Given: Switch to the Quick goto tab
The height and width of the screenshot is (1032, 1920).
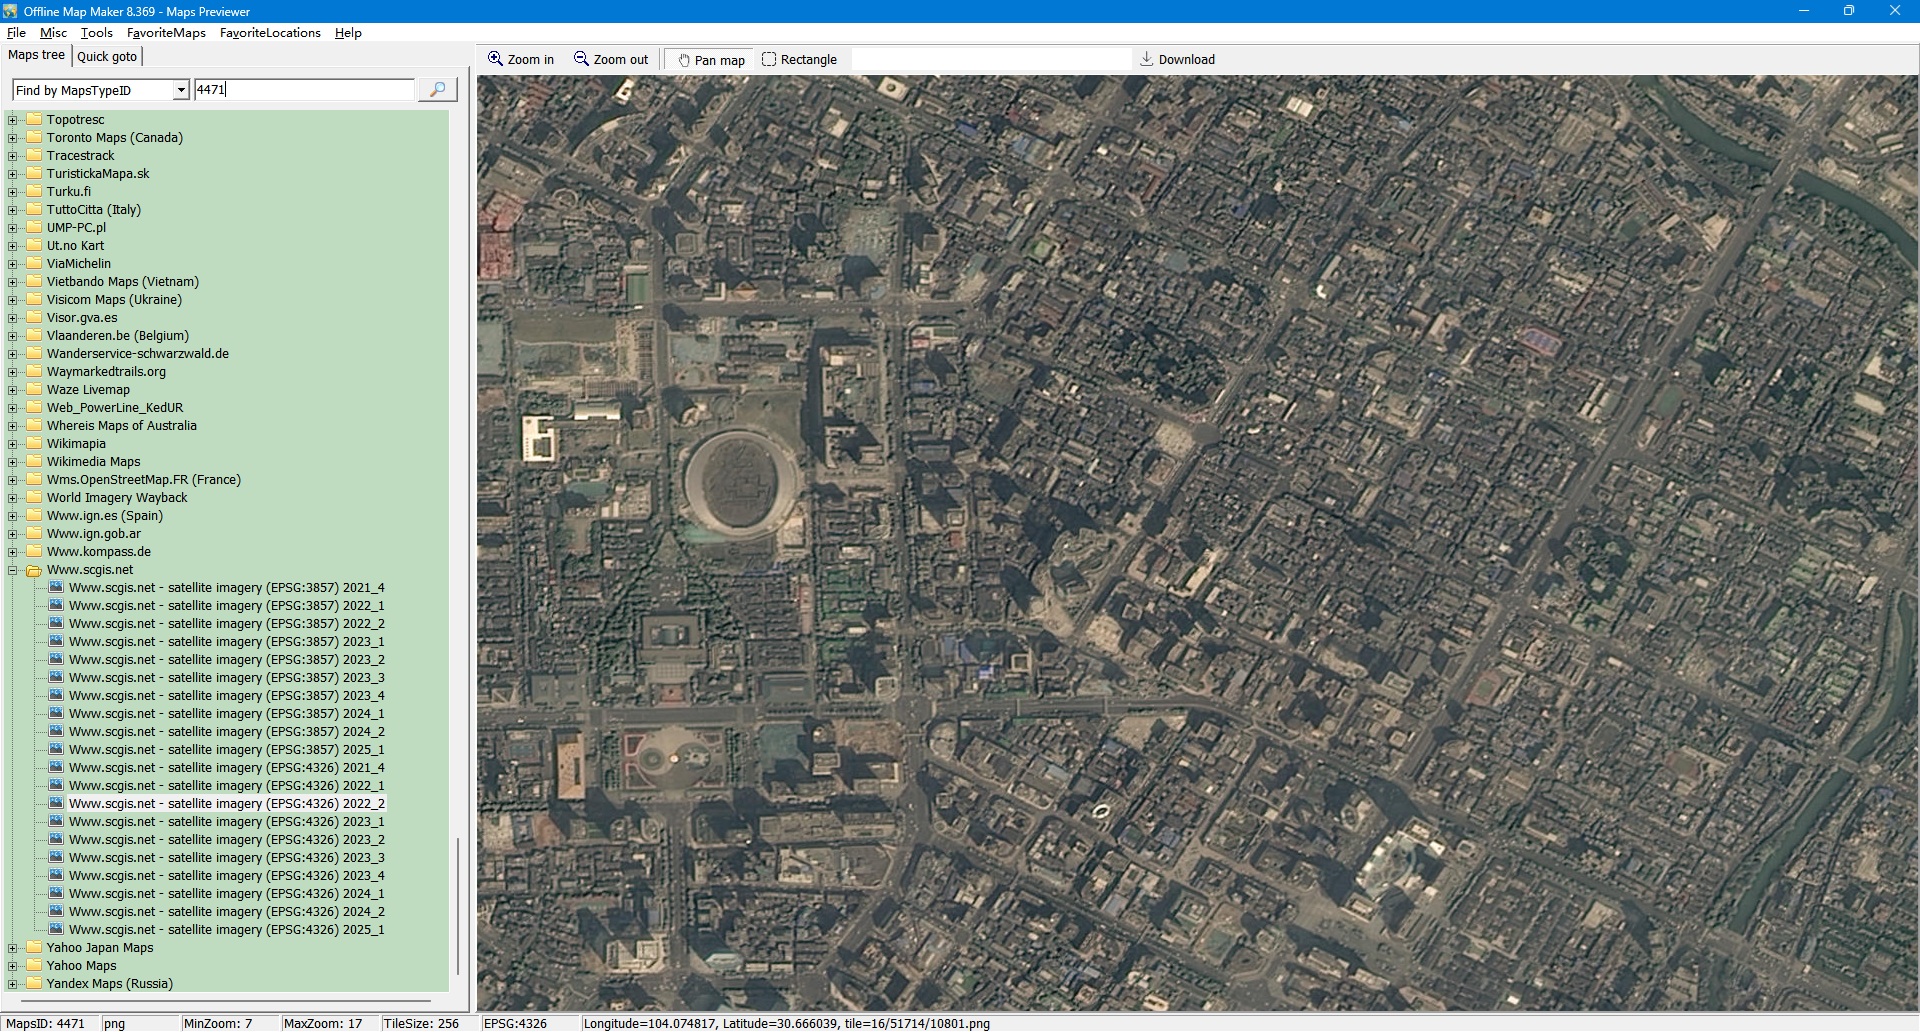Looking at the screenshot, I should pyautogui.click(x=107, y=56).
